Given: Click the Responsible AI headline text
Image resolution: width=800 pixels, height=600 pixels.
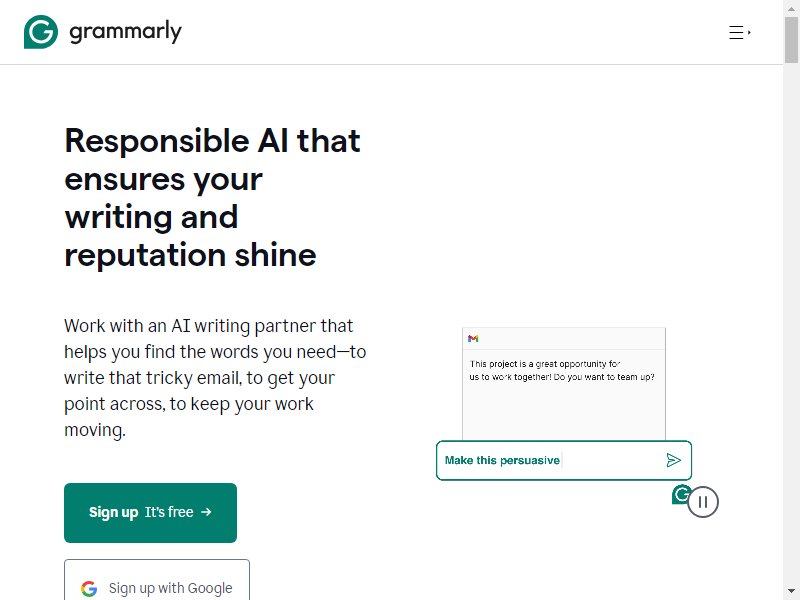Looking at the screenshot, I should (x=212, y=197).
